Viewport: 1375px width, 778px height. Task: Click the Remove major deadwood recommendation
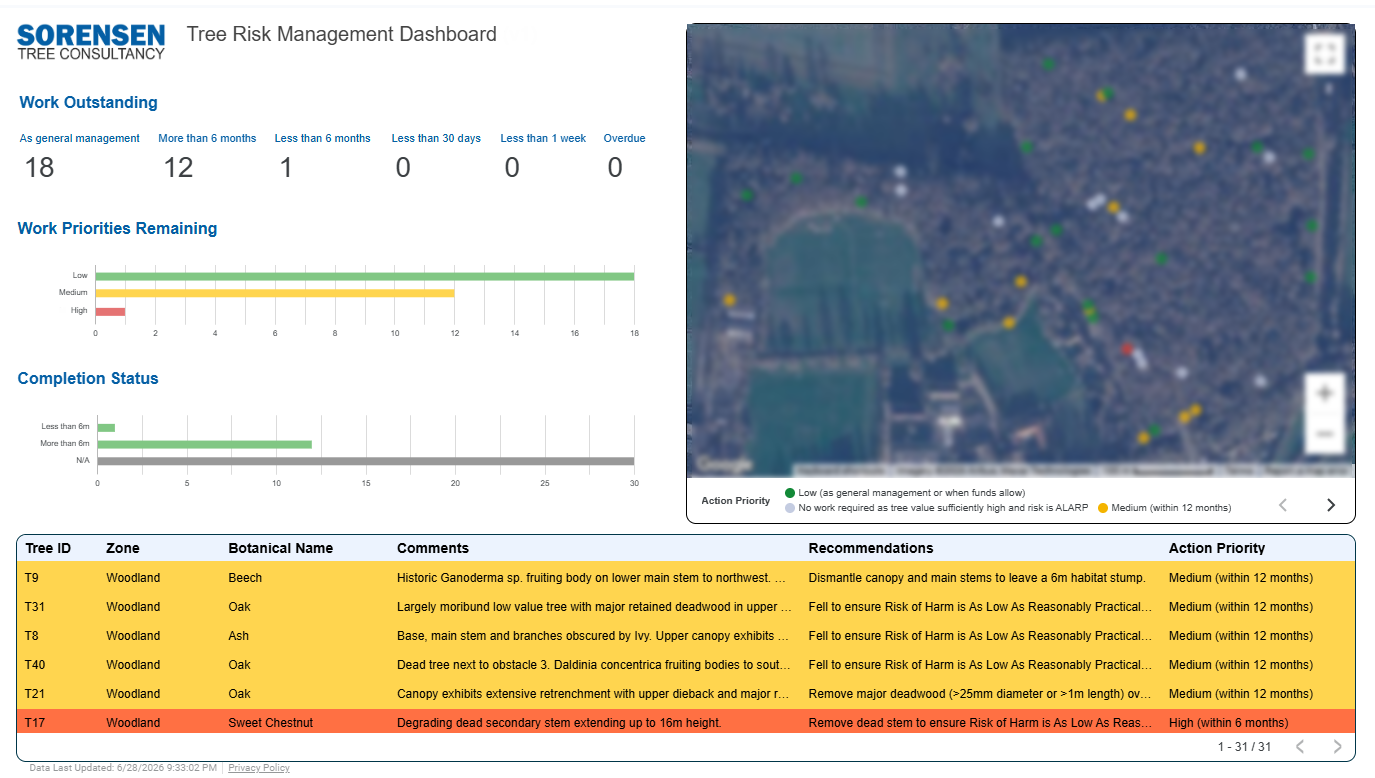tap(980, 694)
